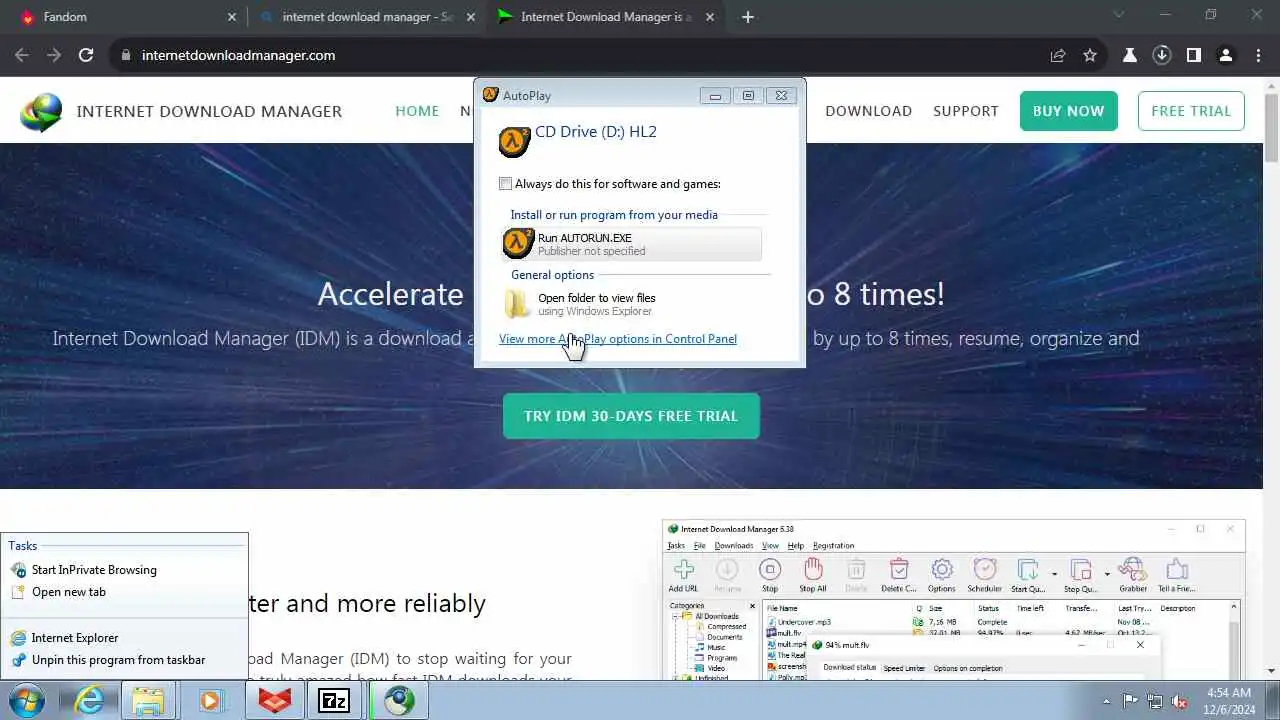Go to HOME in the site navigation
The height and width of the screenshot is (720, 1280).
[x=417, y=111]
